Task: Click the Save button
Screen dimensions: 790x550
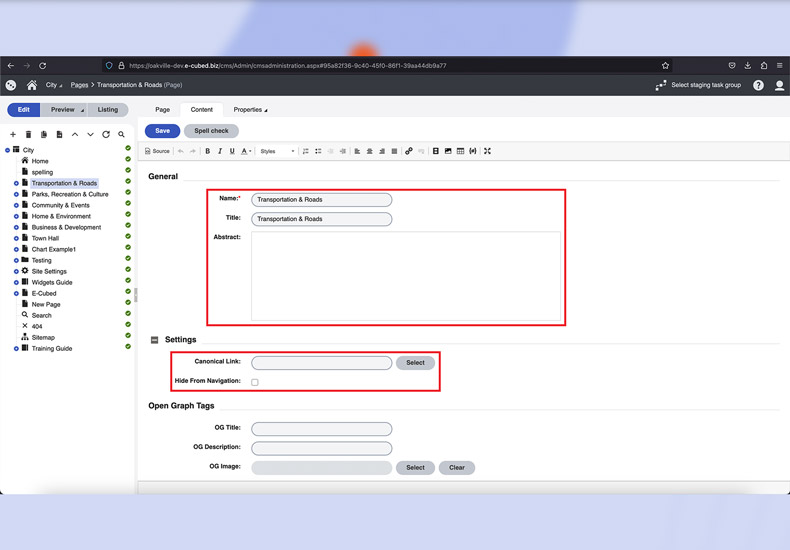Action: [162, 131]
